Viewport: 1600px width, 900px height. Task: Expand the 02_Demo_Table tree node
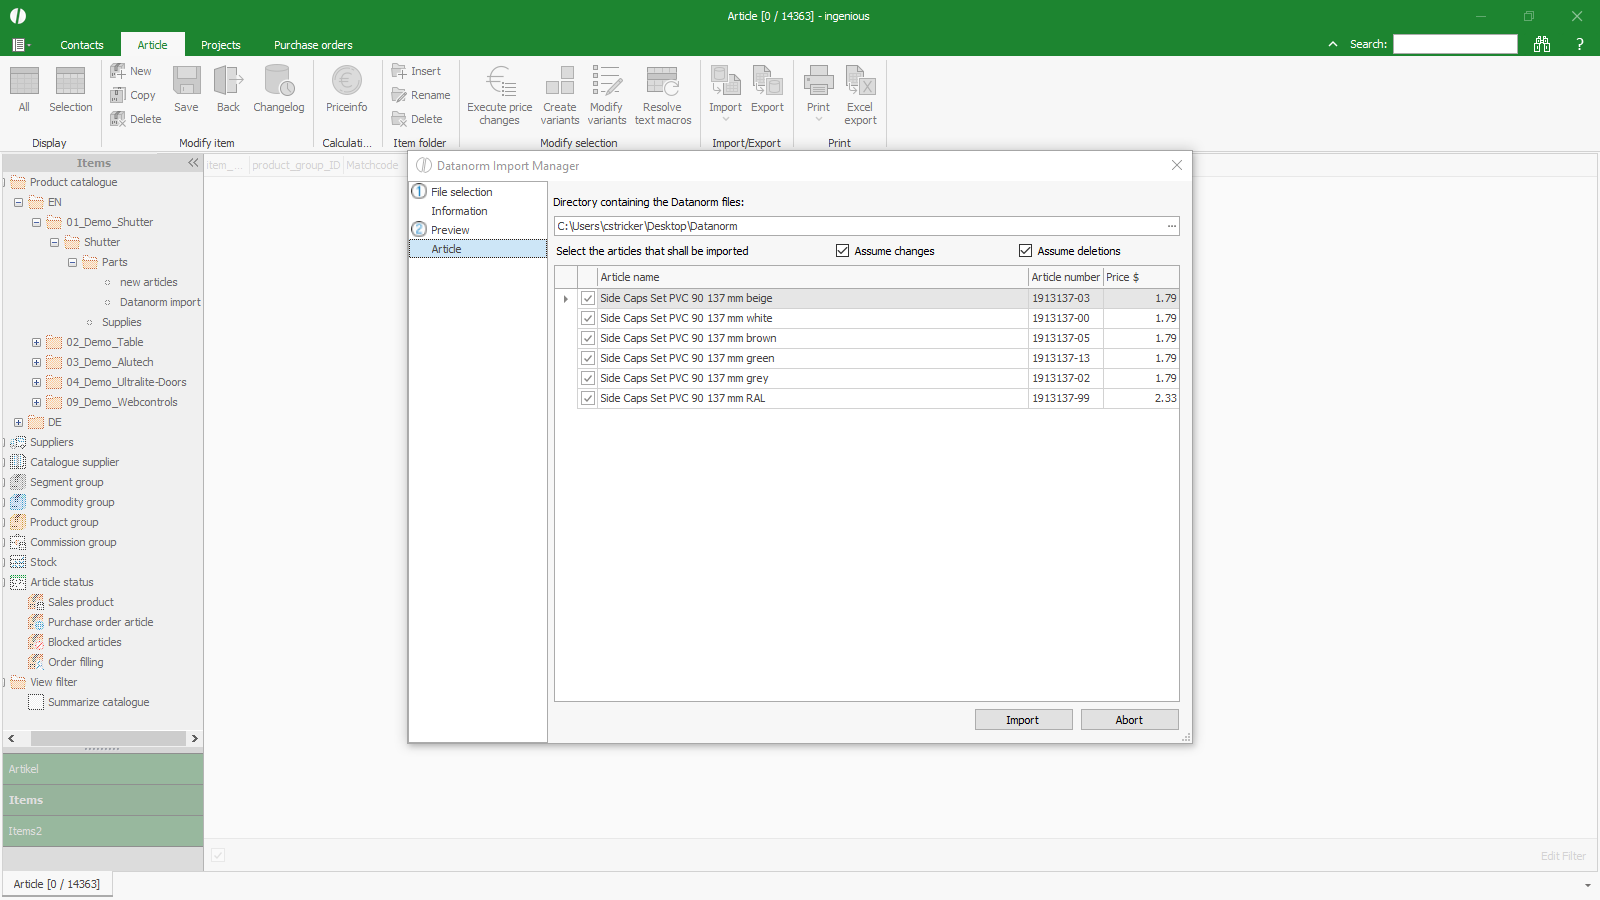[x=37, y=342]
